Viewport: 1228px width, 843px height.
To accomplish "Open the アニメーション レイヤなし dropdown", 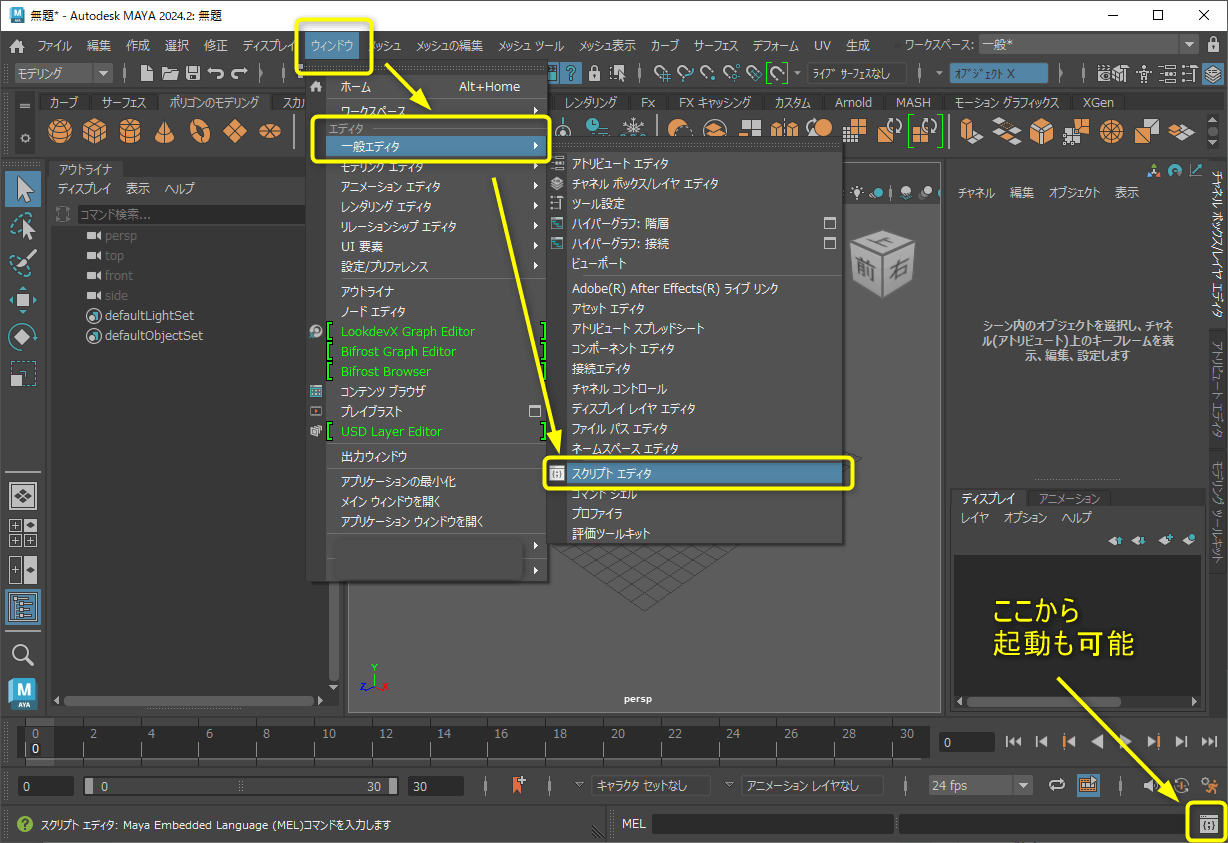I will click(x=814, y=786).
